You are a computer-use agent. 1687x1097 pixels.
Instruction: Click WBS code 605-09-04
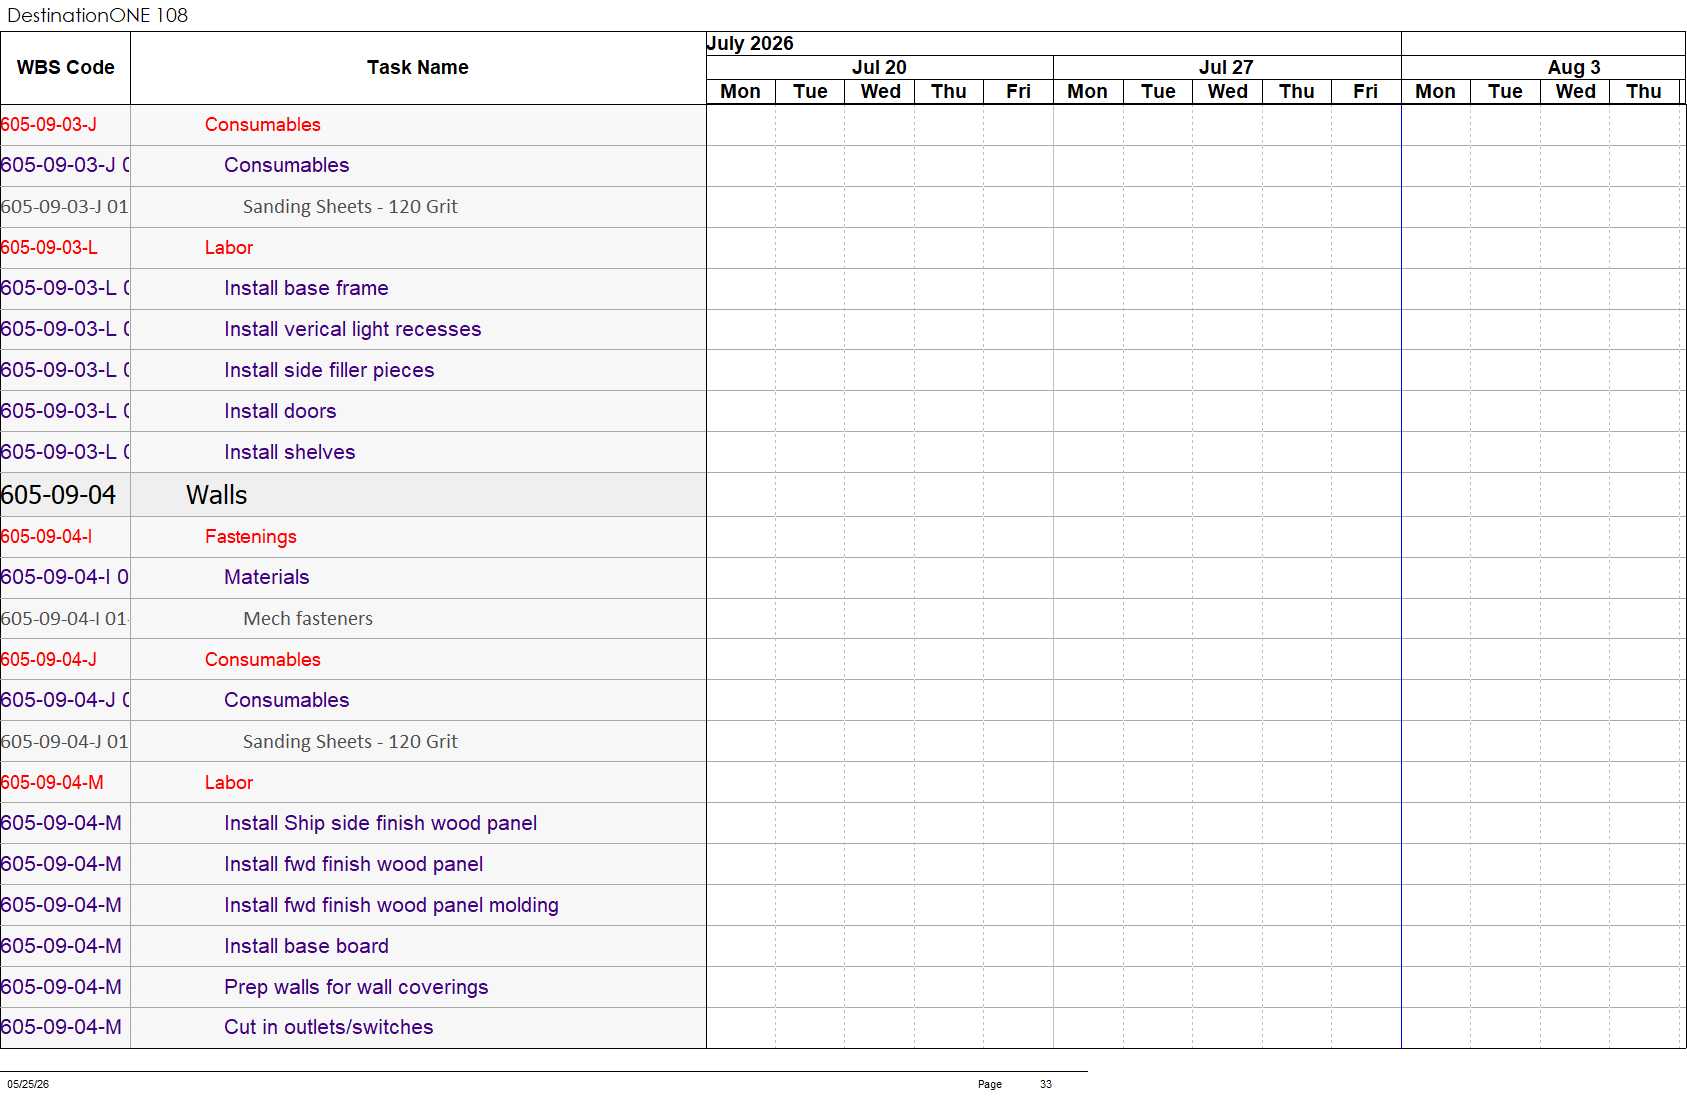(58, 495)
